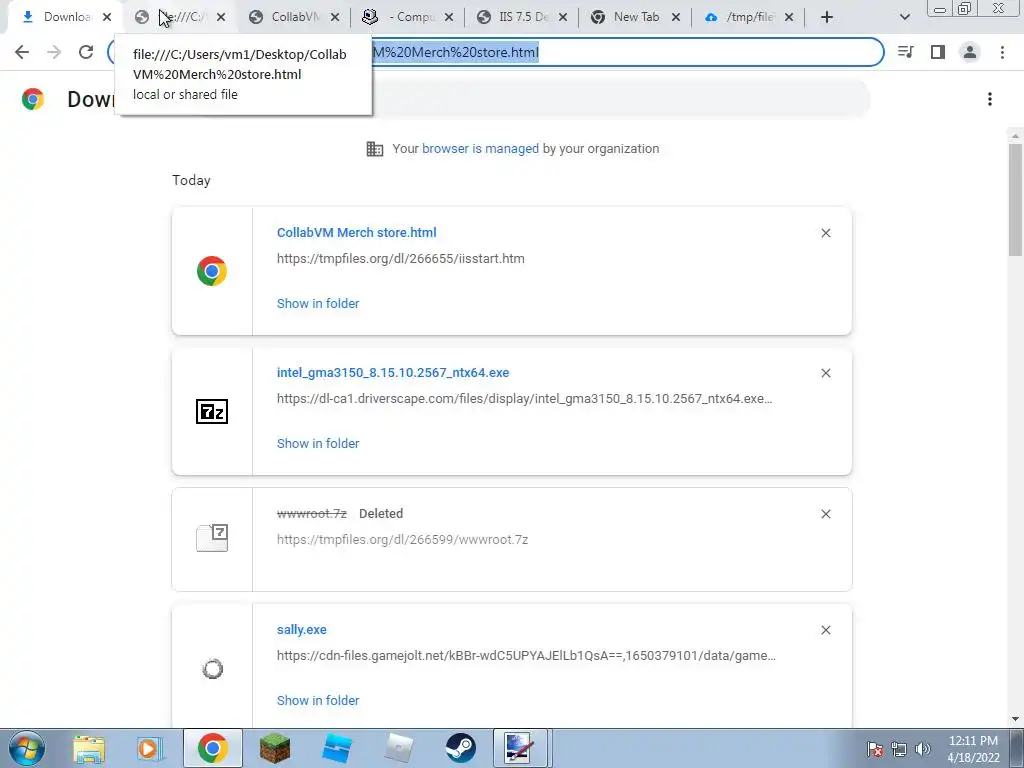This screenshot has height=768, width=1024.
Task: Click the 7z file icon for intel_gma3150
Action: pos(212,411)
